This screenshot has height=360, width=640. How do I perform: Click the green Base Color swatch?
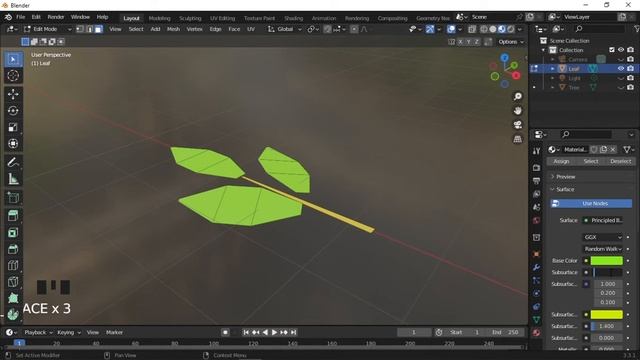(x=607, y=260)
